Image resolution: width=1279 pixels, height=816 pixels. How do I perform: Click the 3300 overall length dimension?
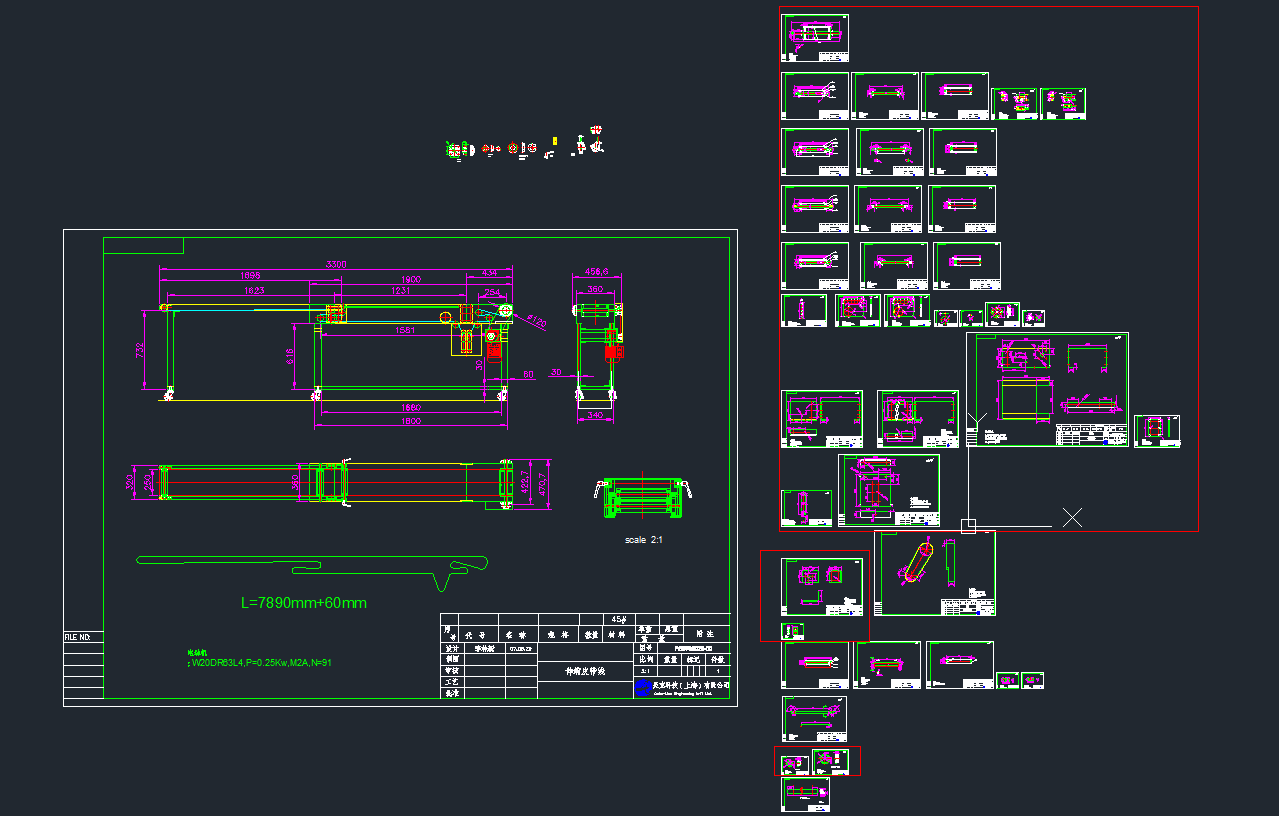click(336, 264)
